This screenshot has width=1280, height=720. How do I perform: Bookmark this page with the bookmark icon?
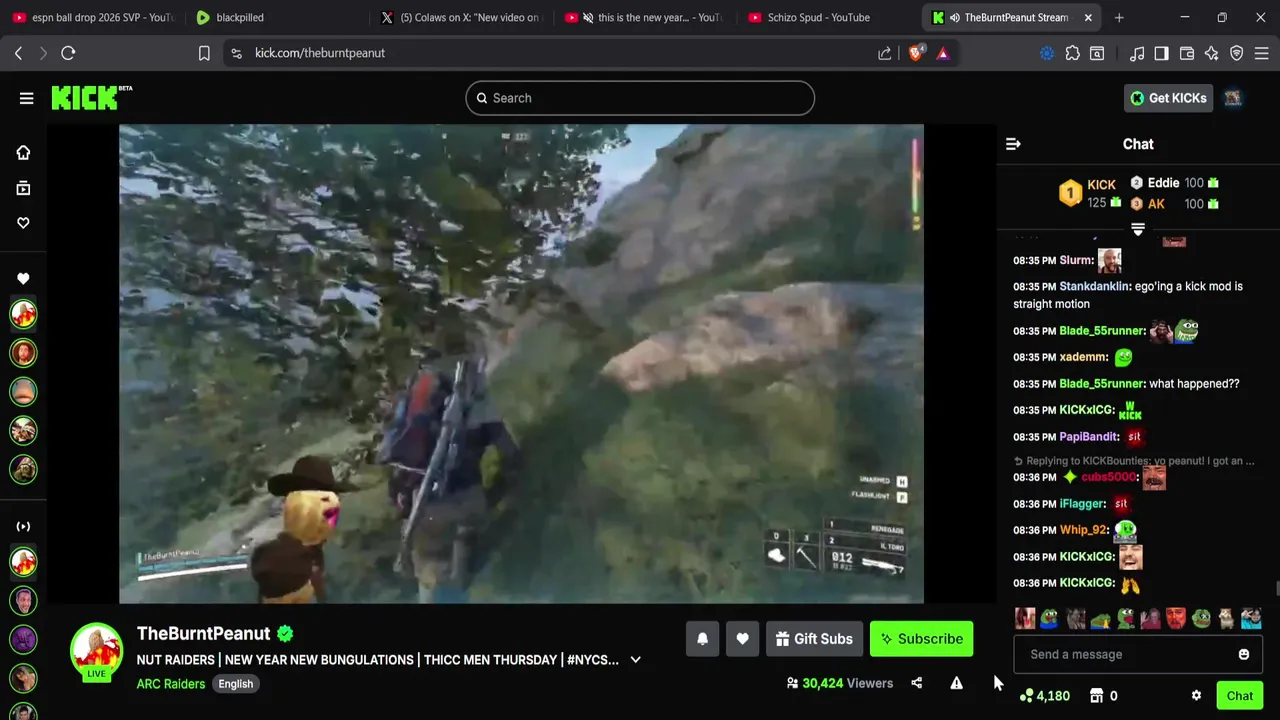pos(204,53)
